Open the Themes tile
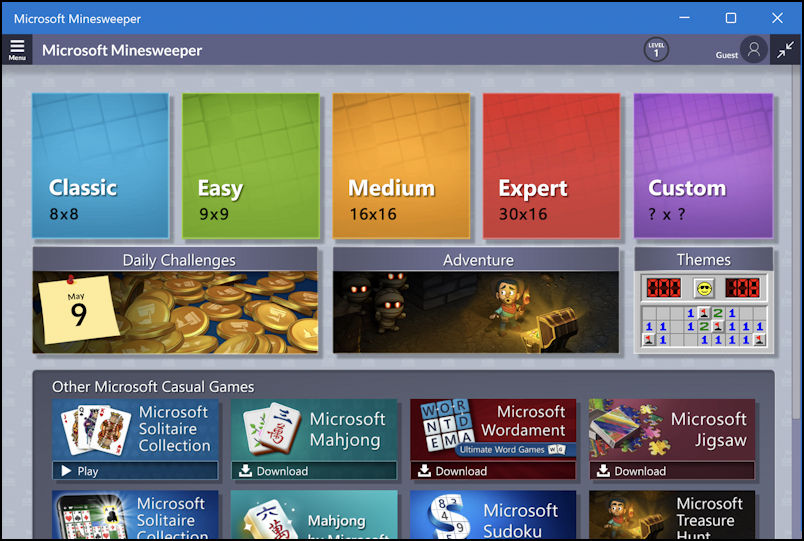Screen dimensions: 804x541 (x=704, y=300)
